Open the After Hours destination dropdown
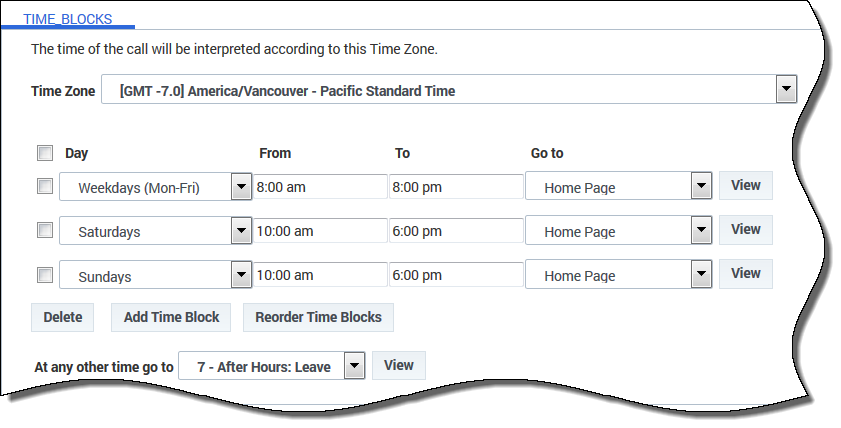 point(354,366)
